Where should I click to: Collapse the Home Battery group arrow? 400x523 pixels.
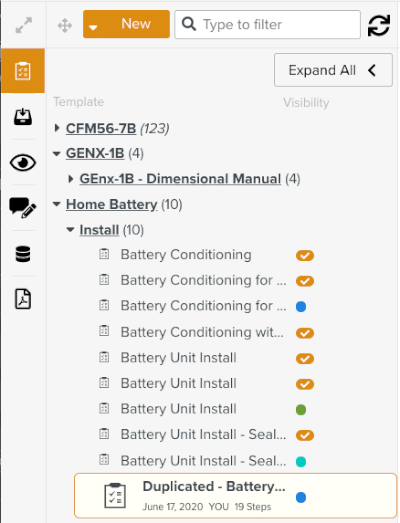57,204
